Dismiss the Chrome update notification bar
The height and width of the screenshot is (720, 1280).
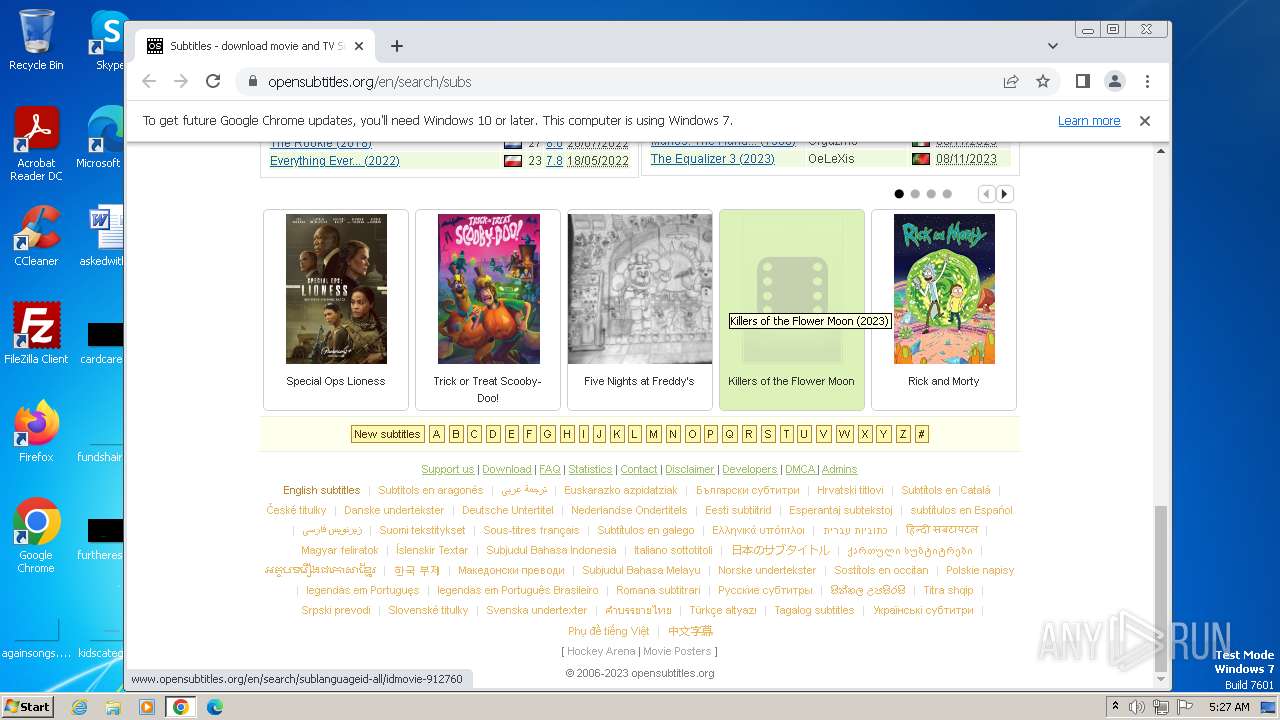click(1145, 120)
